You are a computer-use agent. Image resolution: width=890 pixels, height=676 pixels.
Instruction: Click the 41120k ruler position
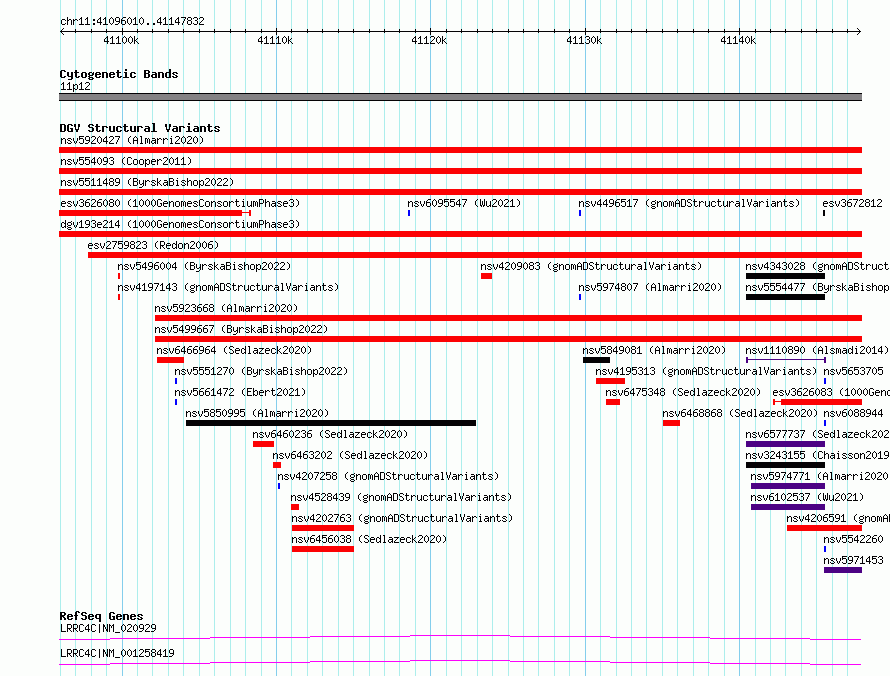(429, 40)
